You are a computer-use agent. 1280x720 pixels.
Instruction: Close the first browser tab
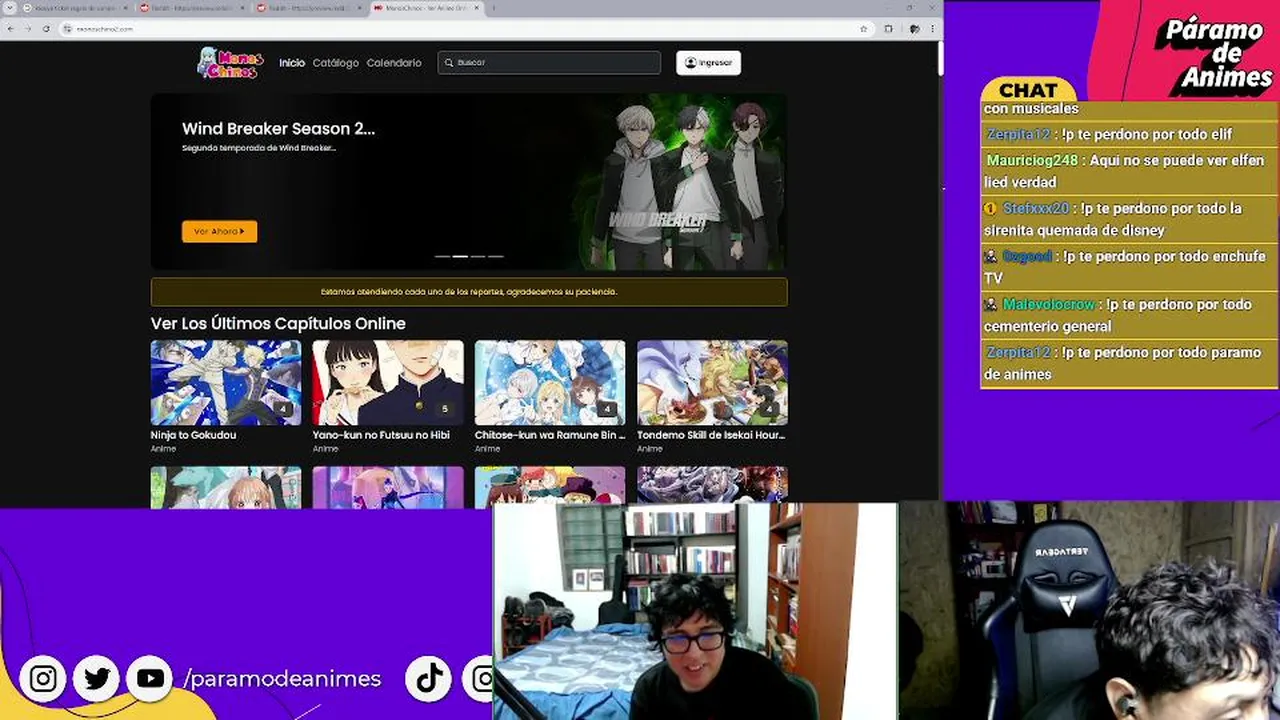pyautogui.click(x=125, y=8)
